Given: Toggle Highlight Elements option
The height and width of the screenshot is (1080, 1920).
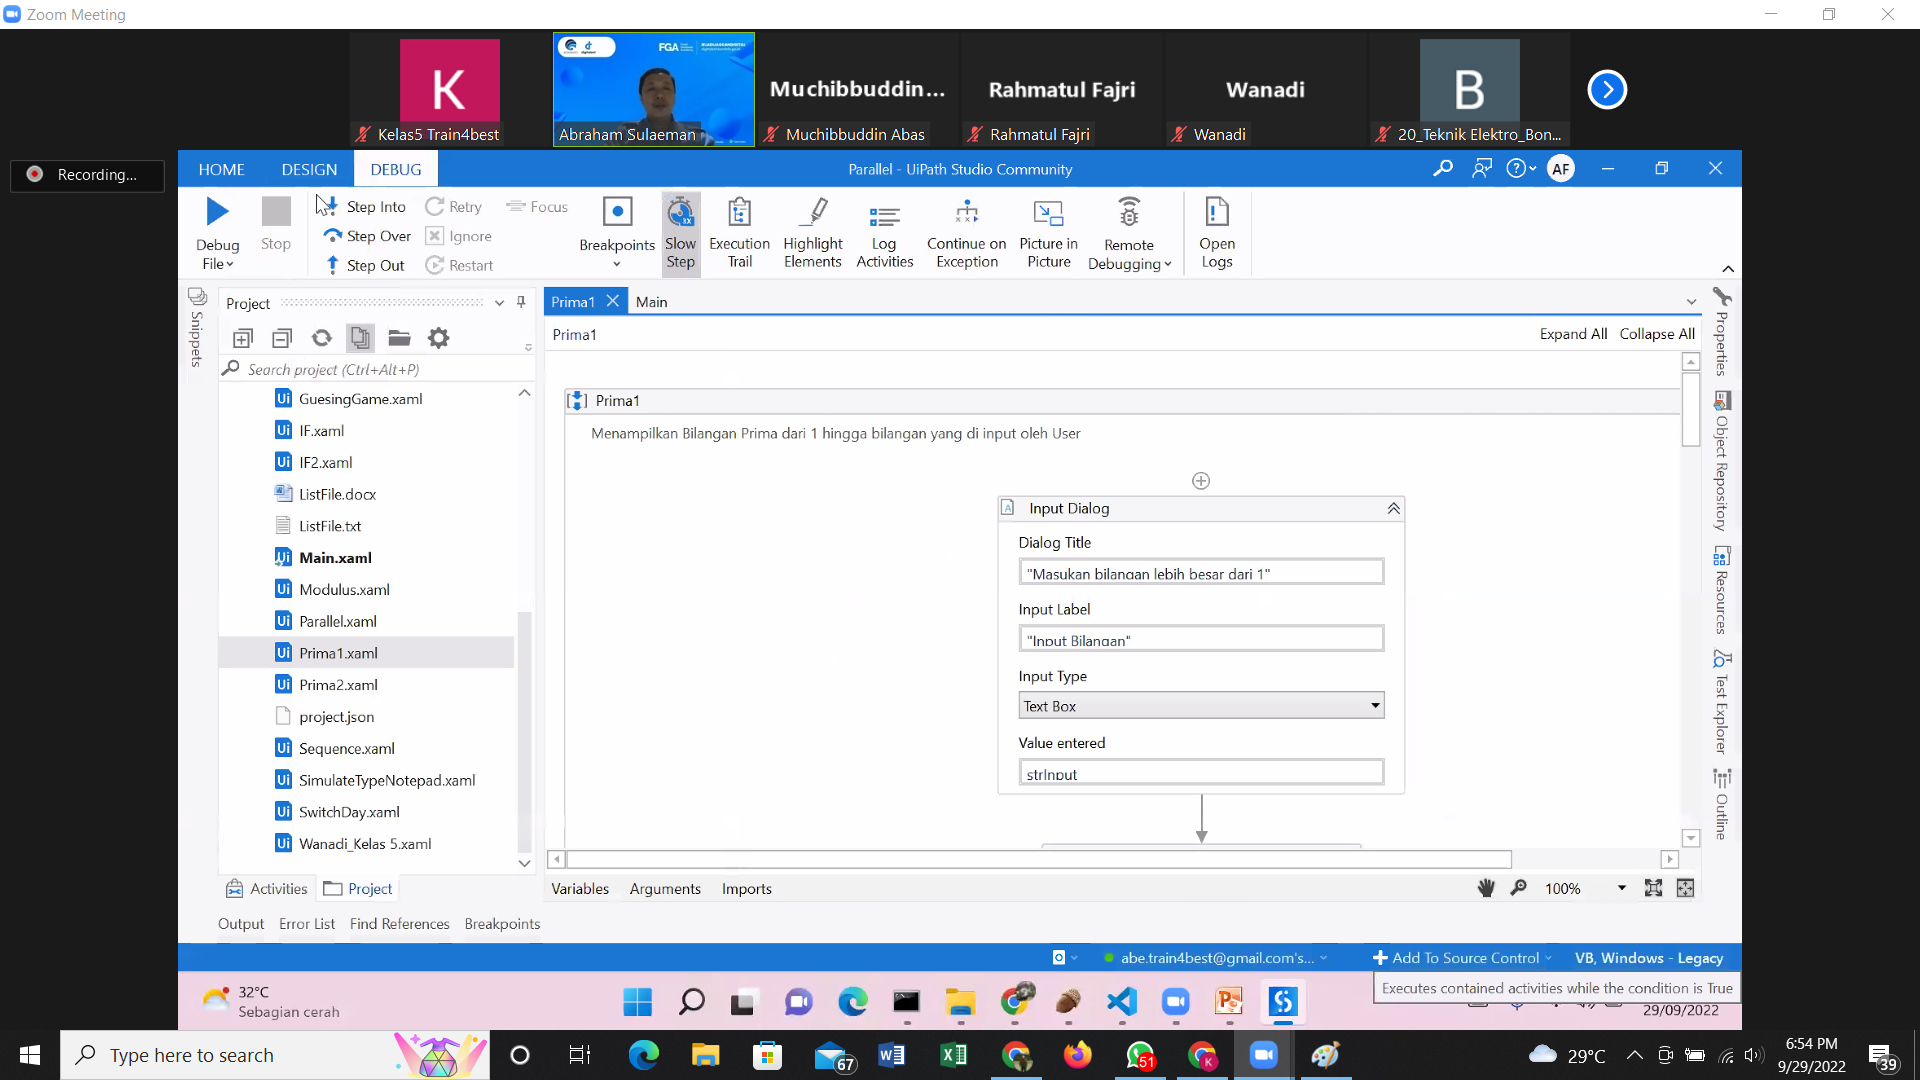Looking at the screenshot, I should (812, 232).
